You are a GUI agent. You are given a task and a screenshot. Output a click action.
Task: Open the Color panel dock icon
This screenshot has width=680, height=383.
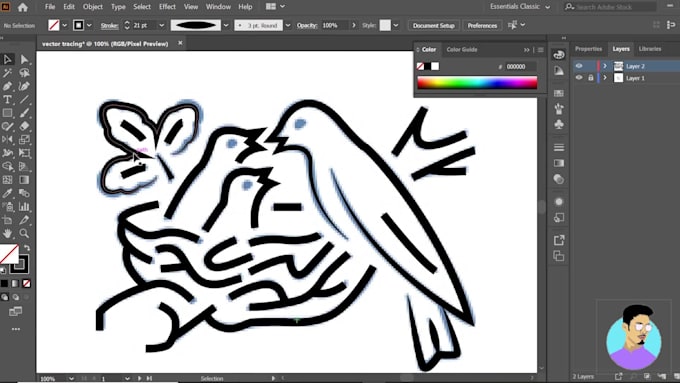(559, 55)
